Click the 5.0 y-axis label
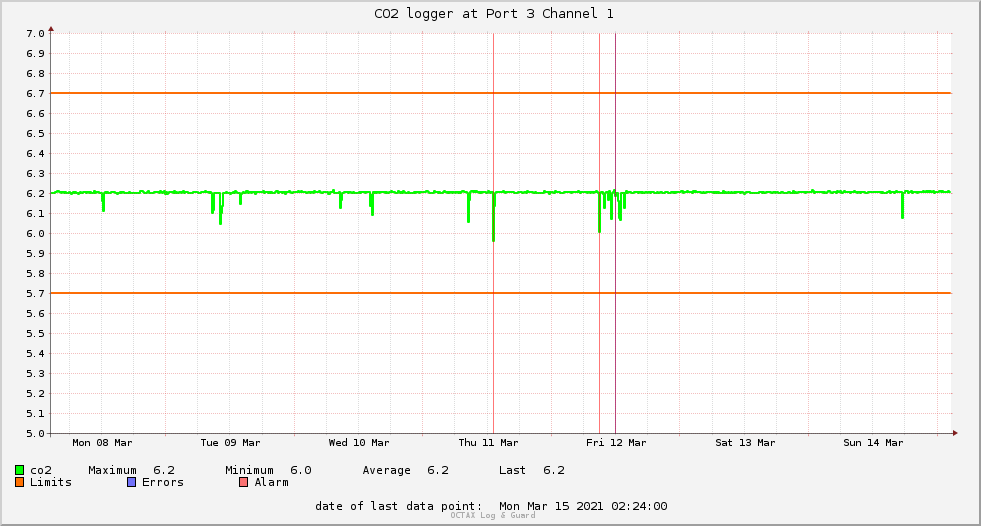The image size is (981, 526). click(35, 433)
